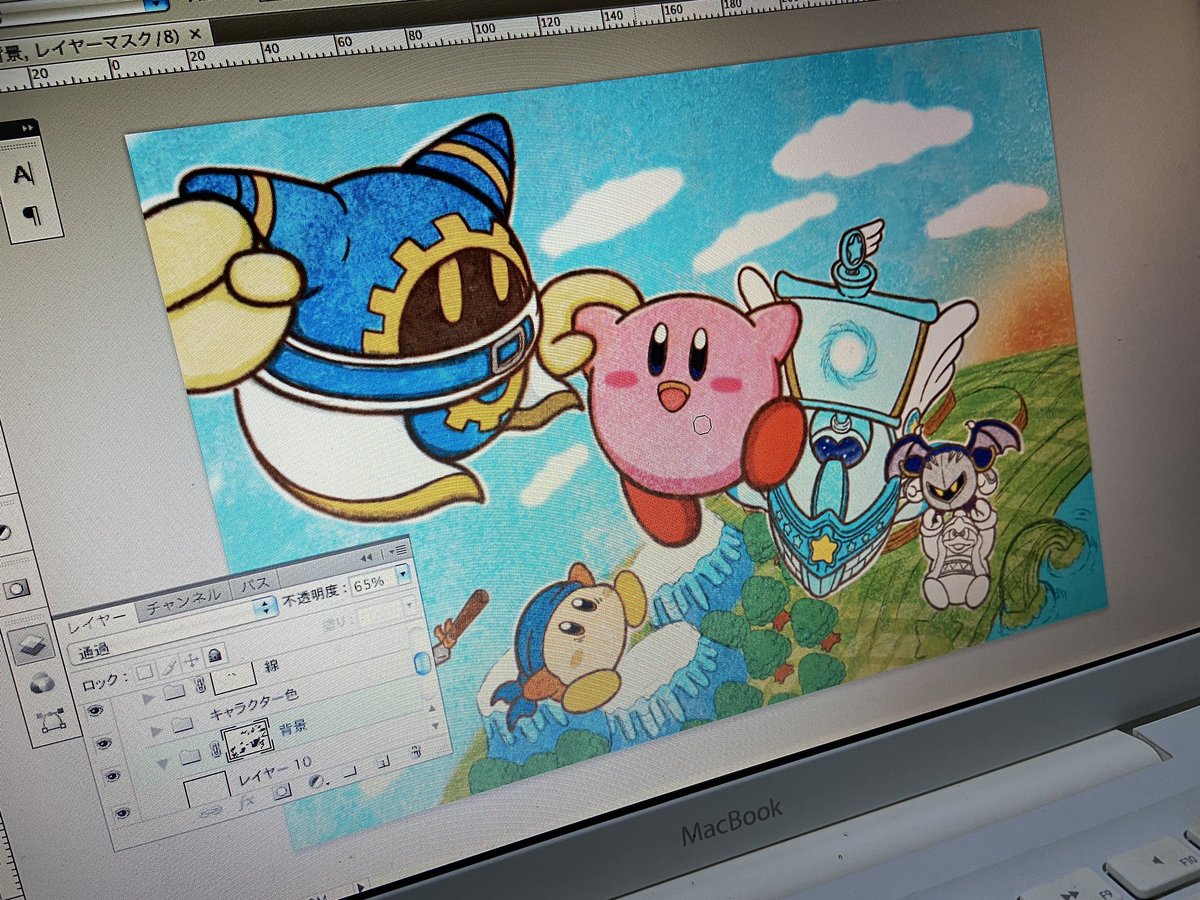Select the 背景 layer mask thumbnail
1200x900 pixels.
(x=248, y=740)
